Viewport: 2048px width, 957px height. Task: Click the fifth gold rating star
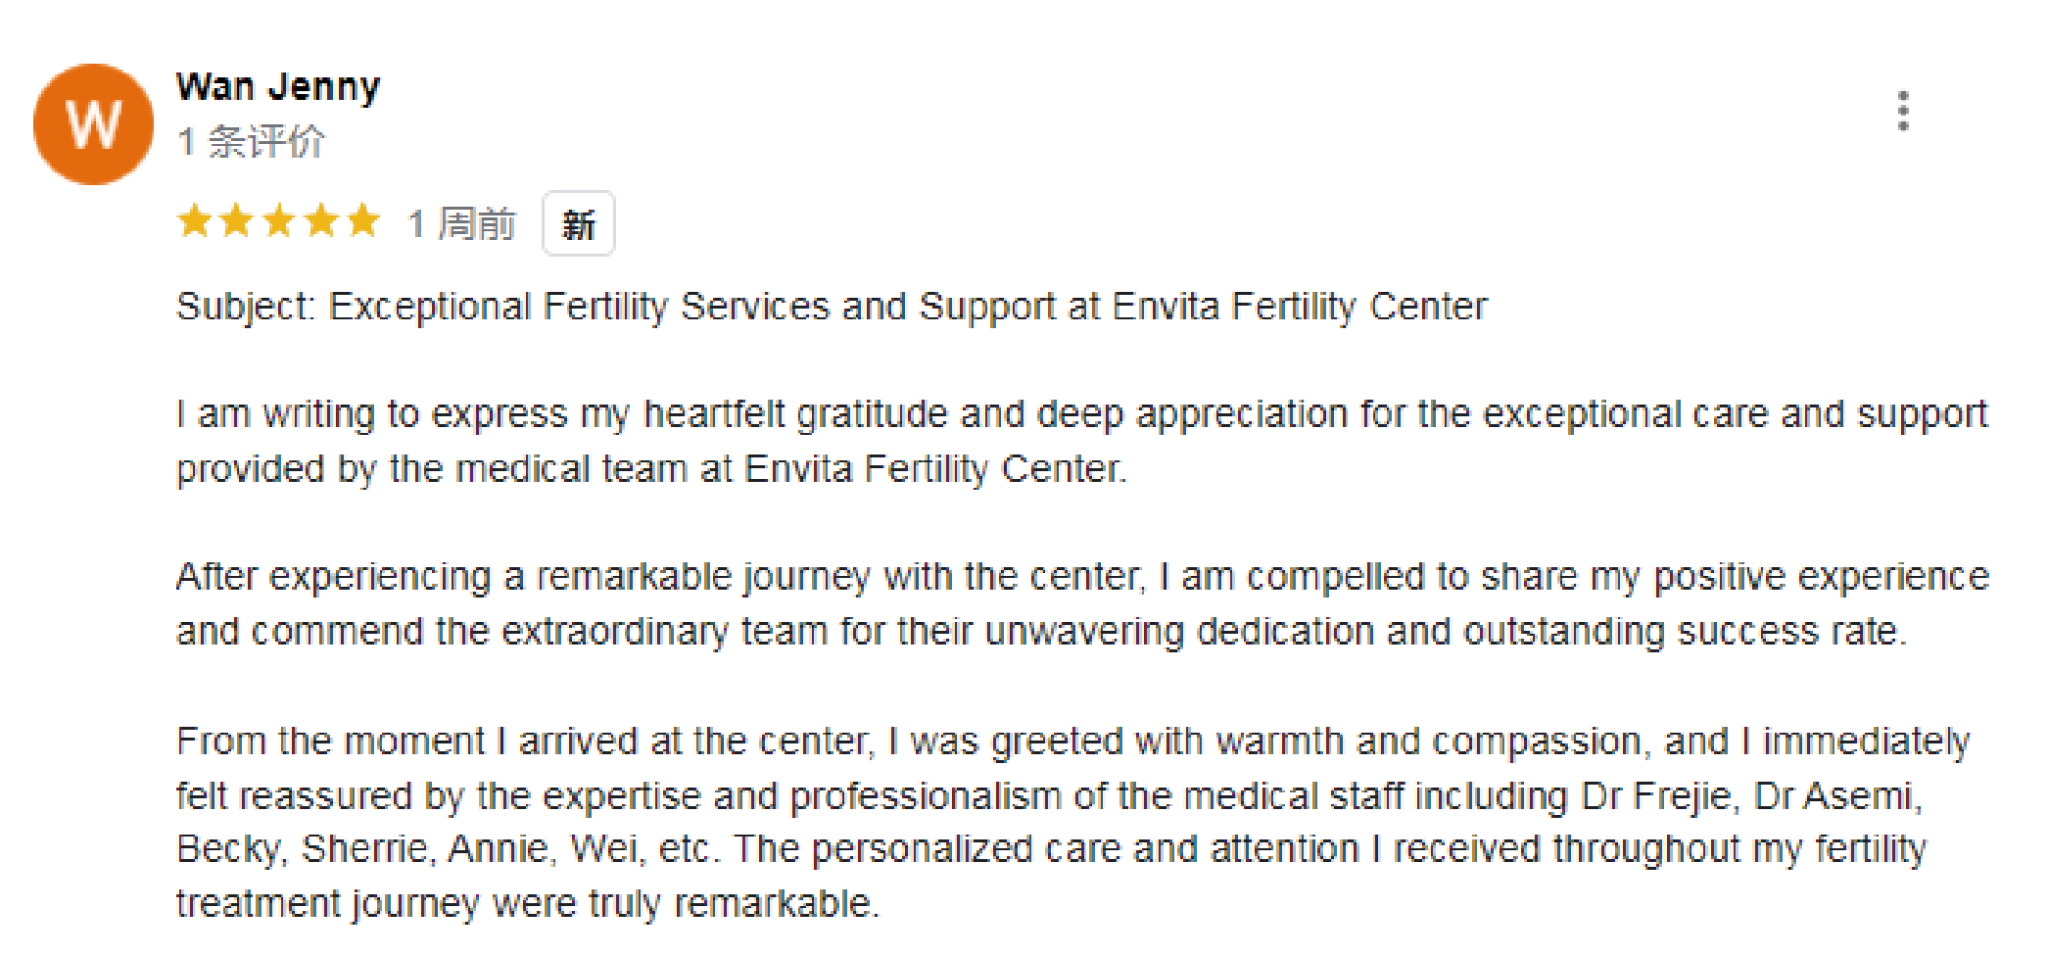tap(362, 221)
